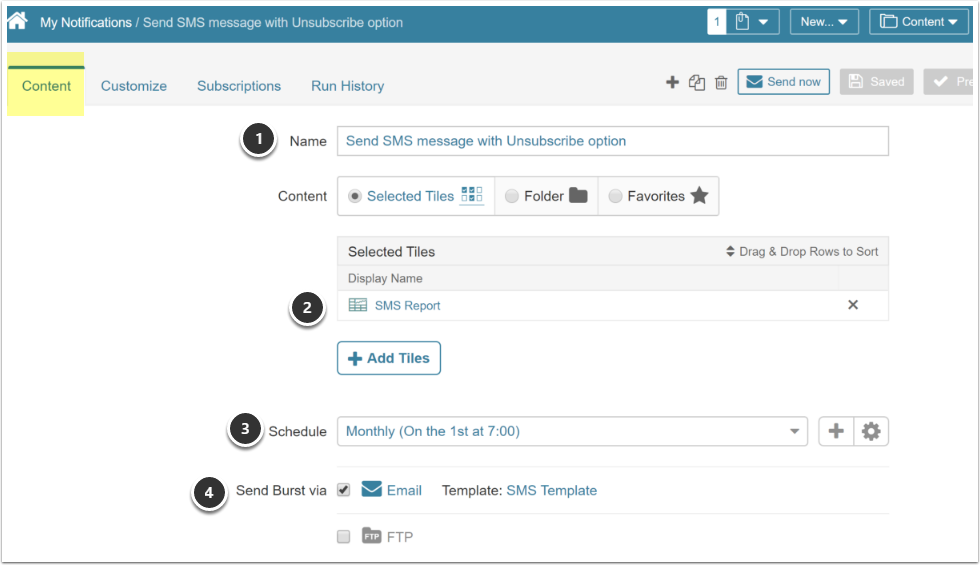The image size is (980, 565).
Task: Open the Schedule dropdown
Action: click(572, 431)
